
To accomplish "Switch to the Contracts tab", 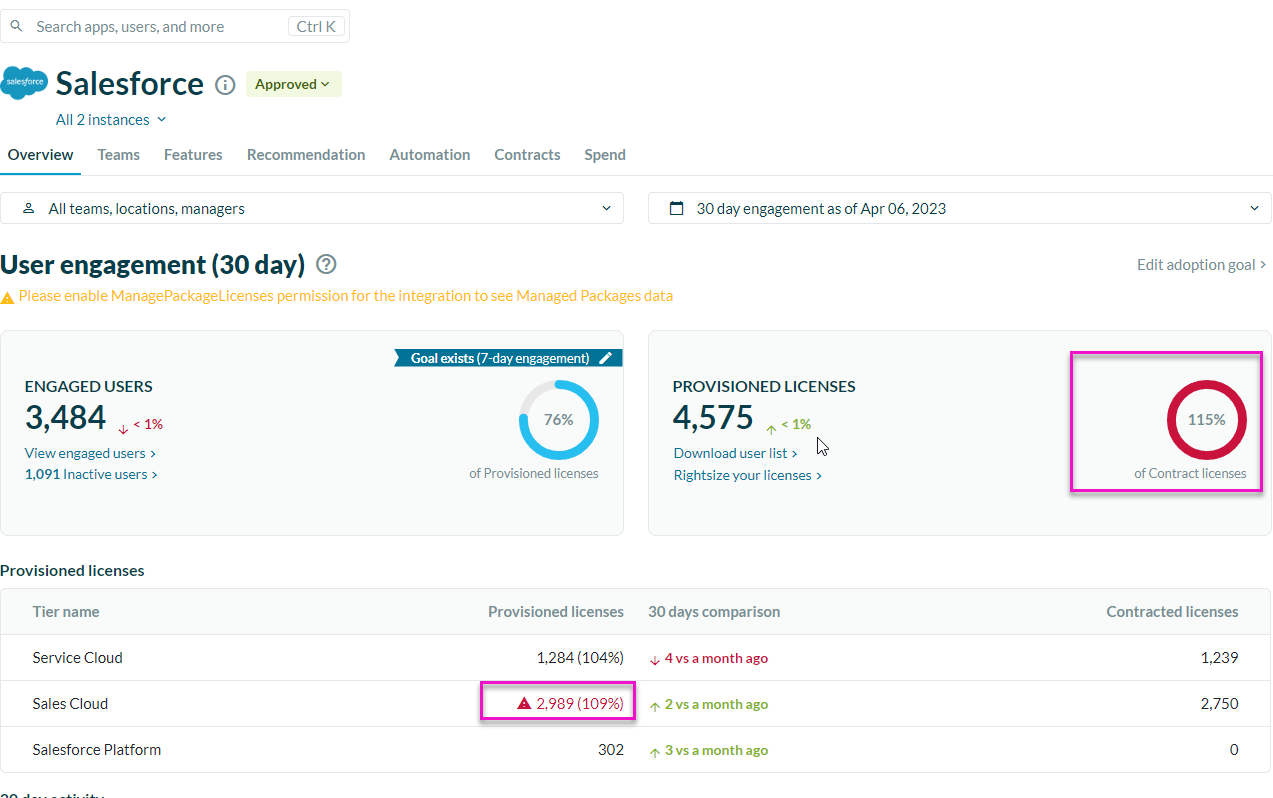I will (x=527, y=155).
